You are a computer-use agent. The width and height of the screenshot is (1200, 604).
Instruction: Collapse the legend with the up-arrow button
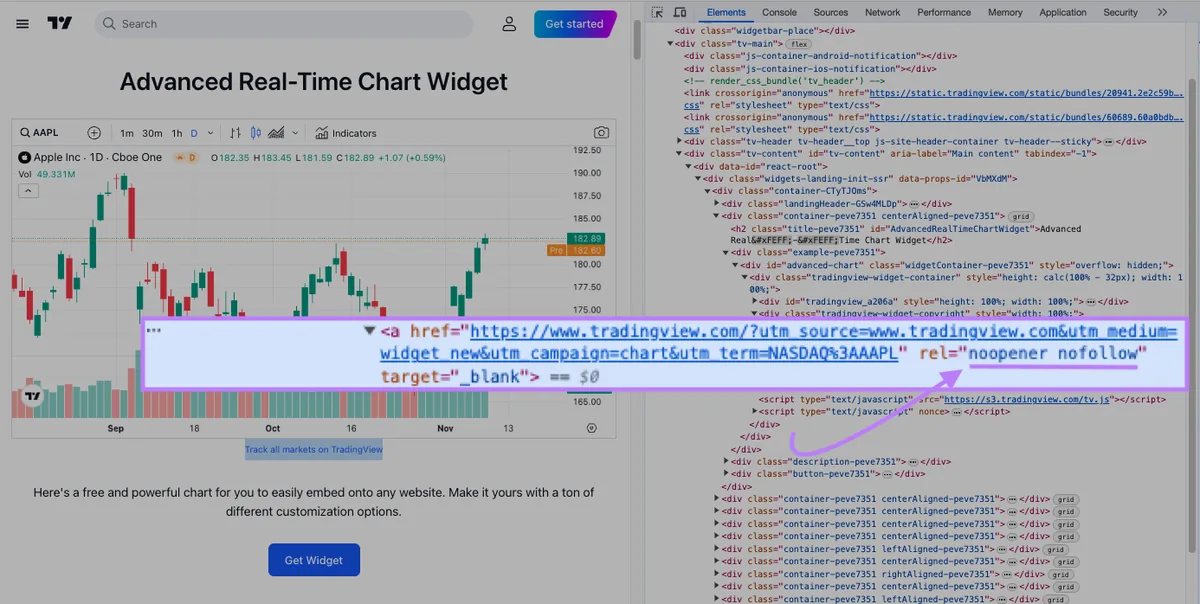(28, 191)
